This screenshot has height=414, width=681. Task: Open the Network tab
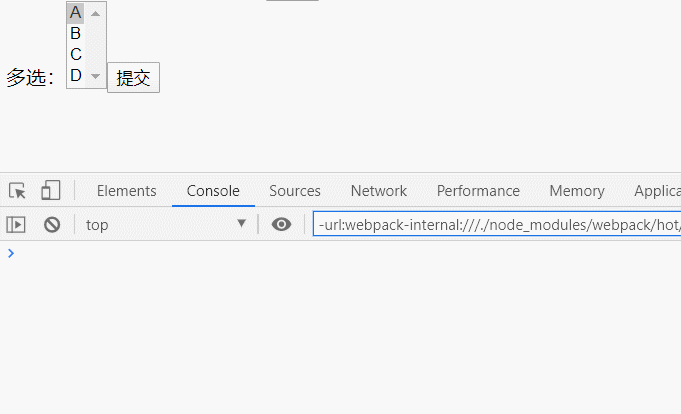[x=379, y=191]
